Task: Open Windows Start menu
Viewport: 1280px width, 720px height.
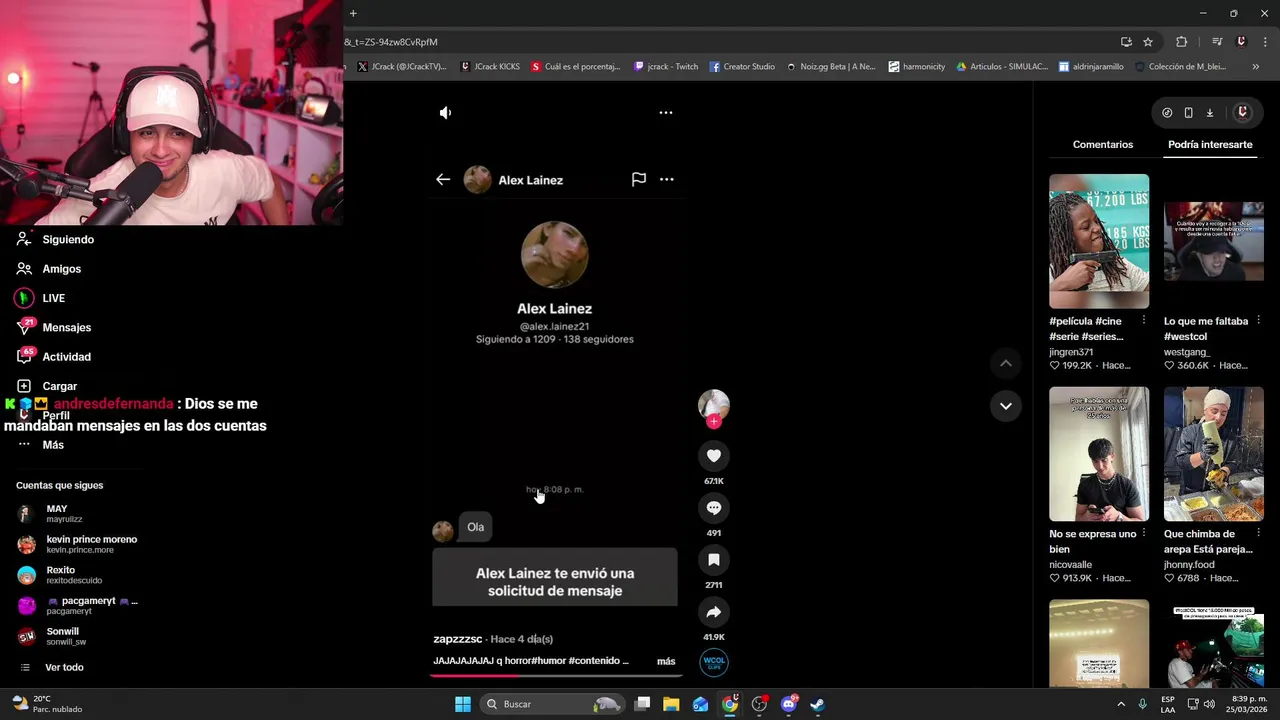Action: [463, 704]
